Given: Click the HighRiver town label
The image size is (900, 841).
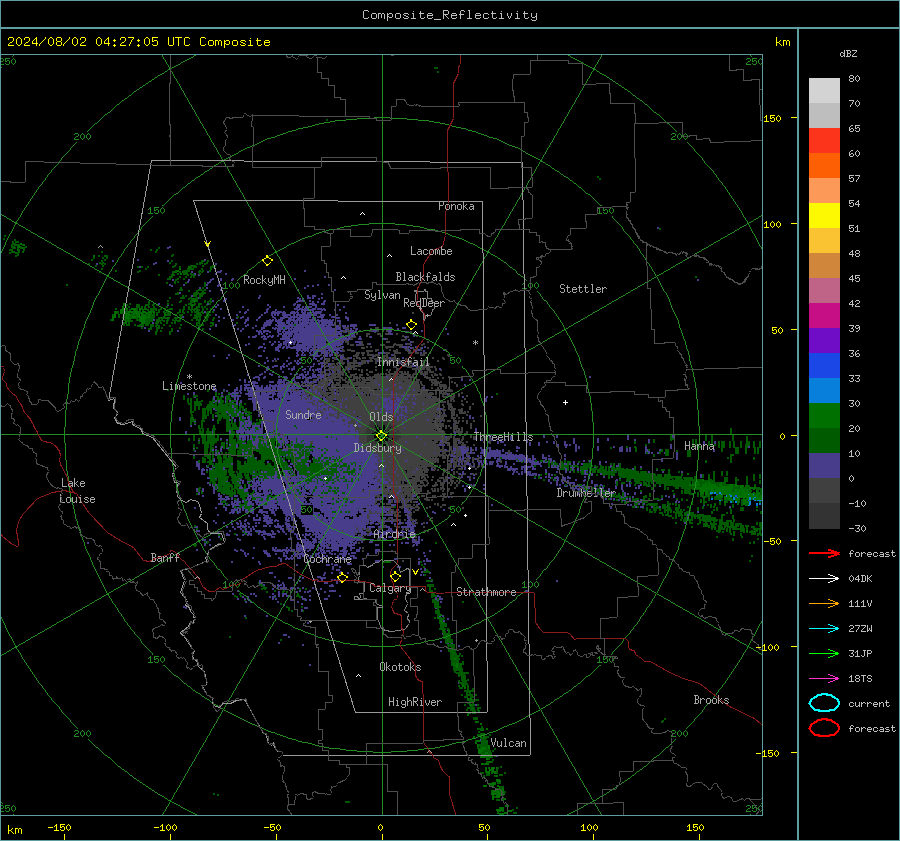Looking at the screenshot, I should click(x=415, y=702).
